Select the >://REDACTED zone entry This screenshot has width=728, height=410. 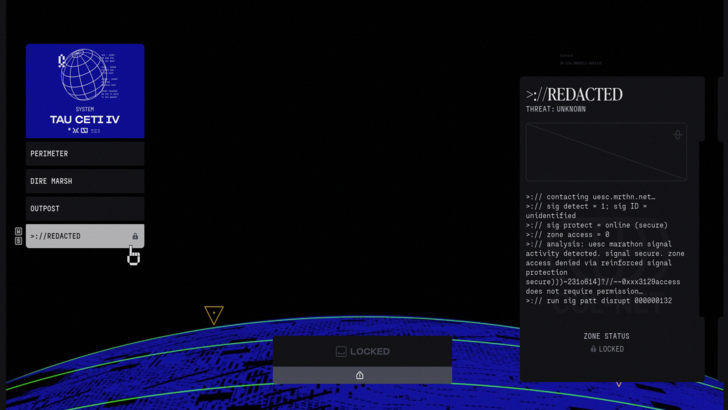[85, 236]
